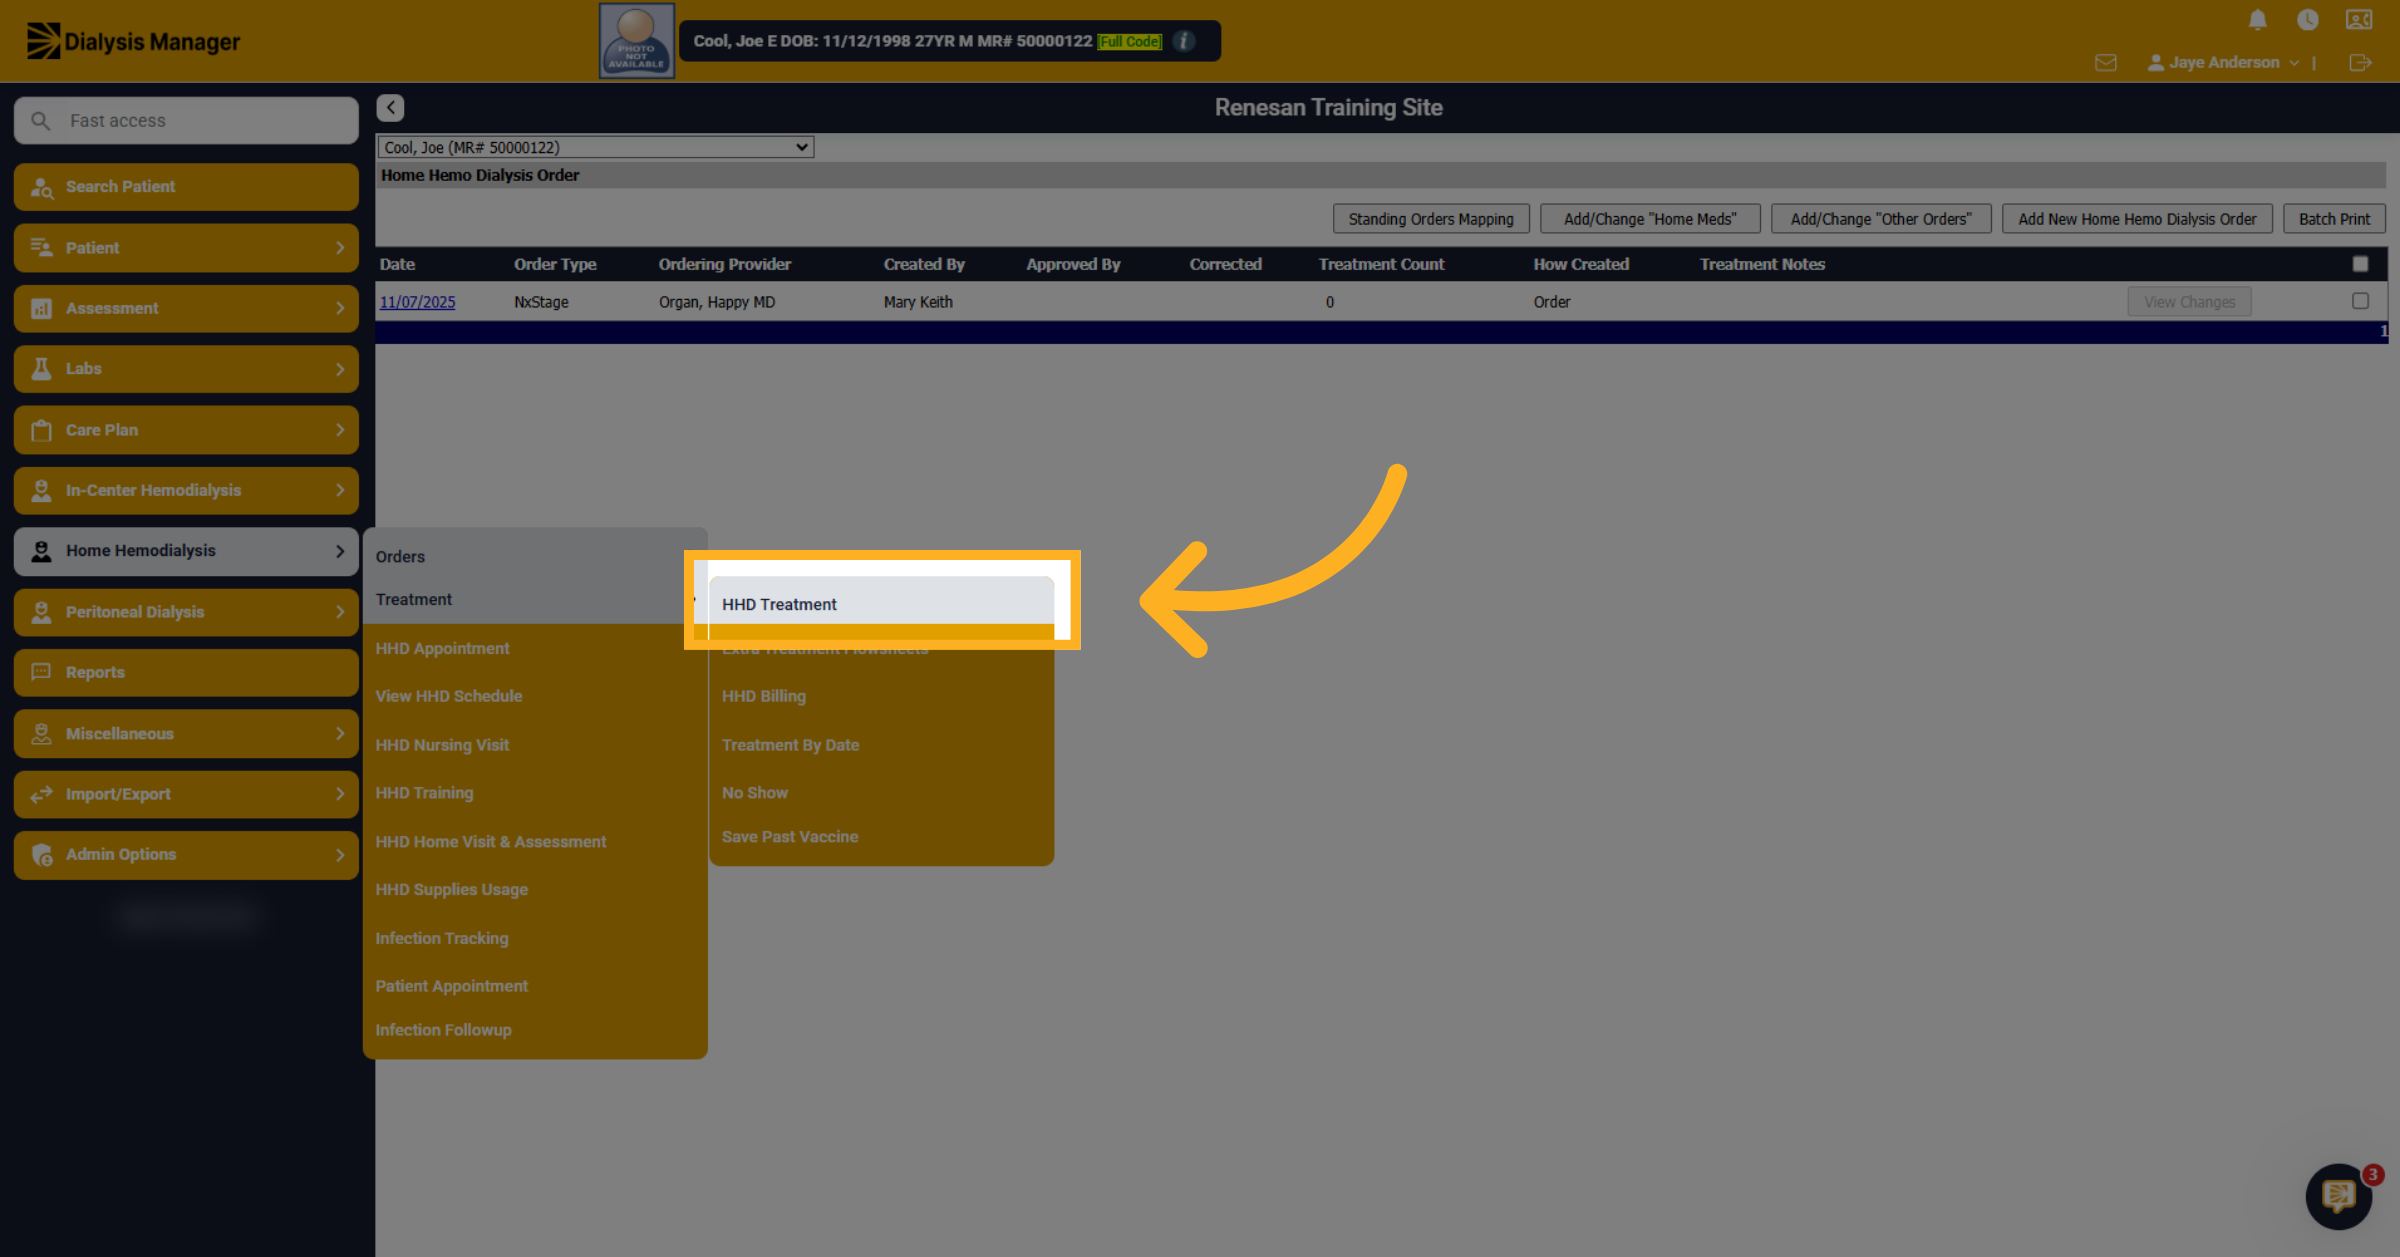The width and height of the screenshot is (2400, 1257).
Task: Check the 11/07/2025 order row checkbox
Action: tap(2360, 301)
